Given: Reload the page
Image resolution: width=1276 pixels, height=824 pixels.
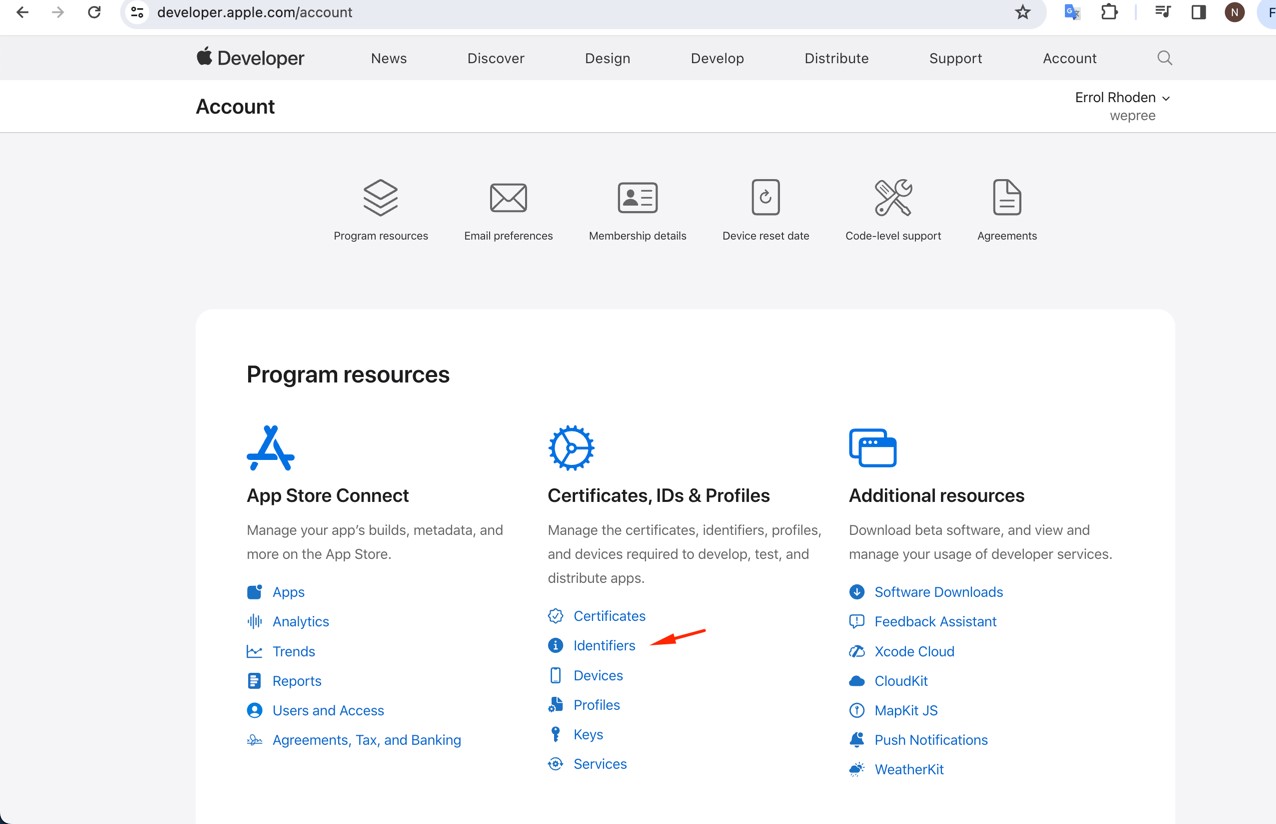Looking at the screenshot, I should [94, 13].
